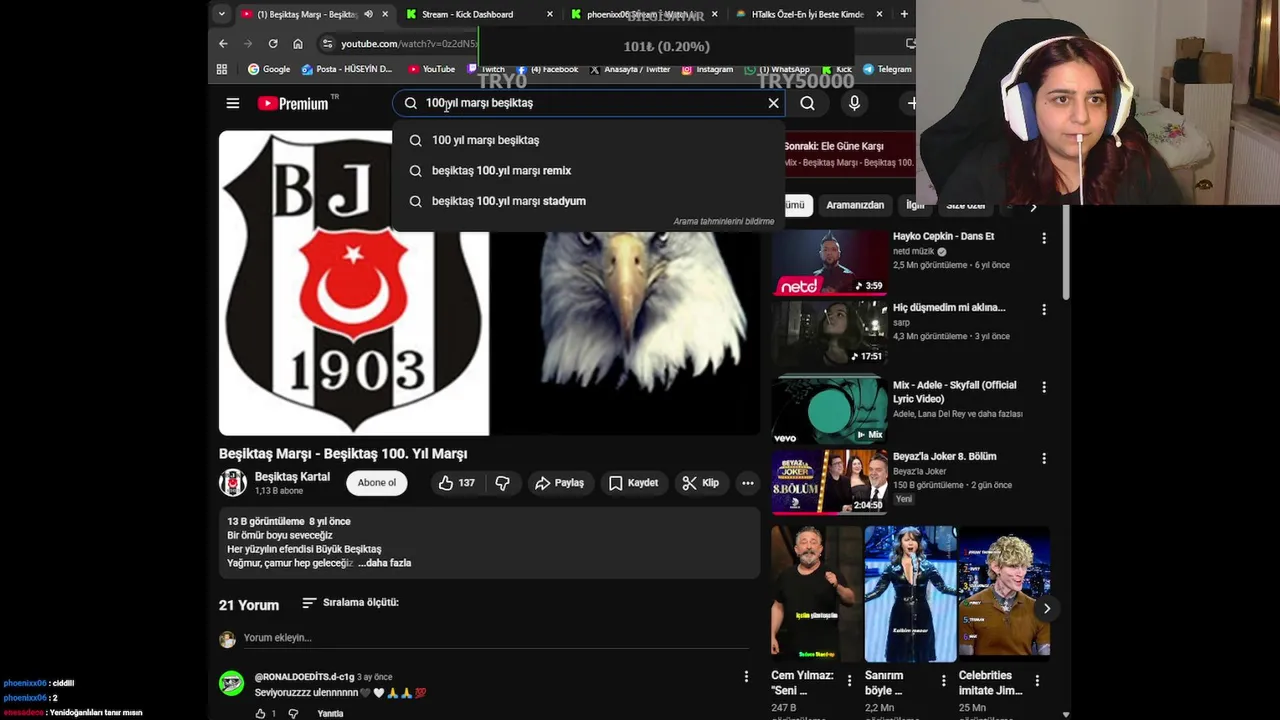Screen dimensions: 1280x720
Task: Show next Shorts with carousel right arrow
Action: coord(1047,608)
